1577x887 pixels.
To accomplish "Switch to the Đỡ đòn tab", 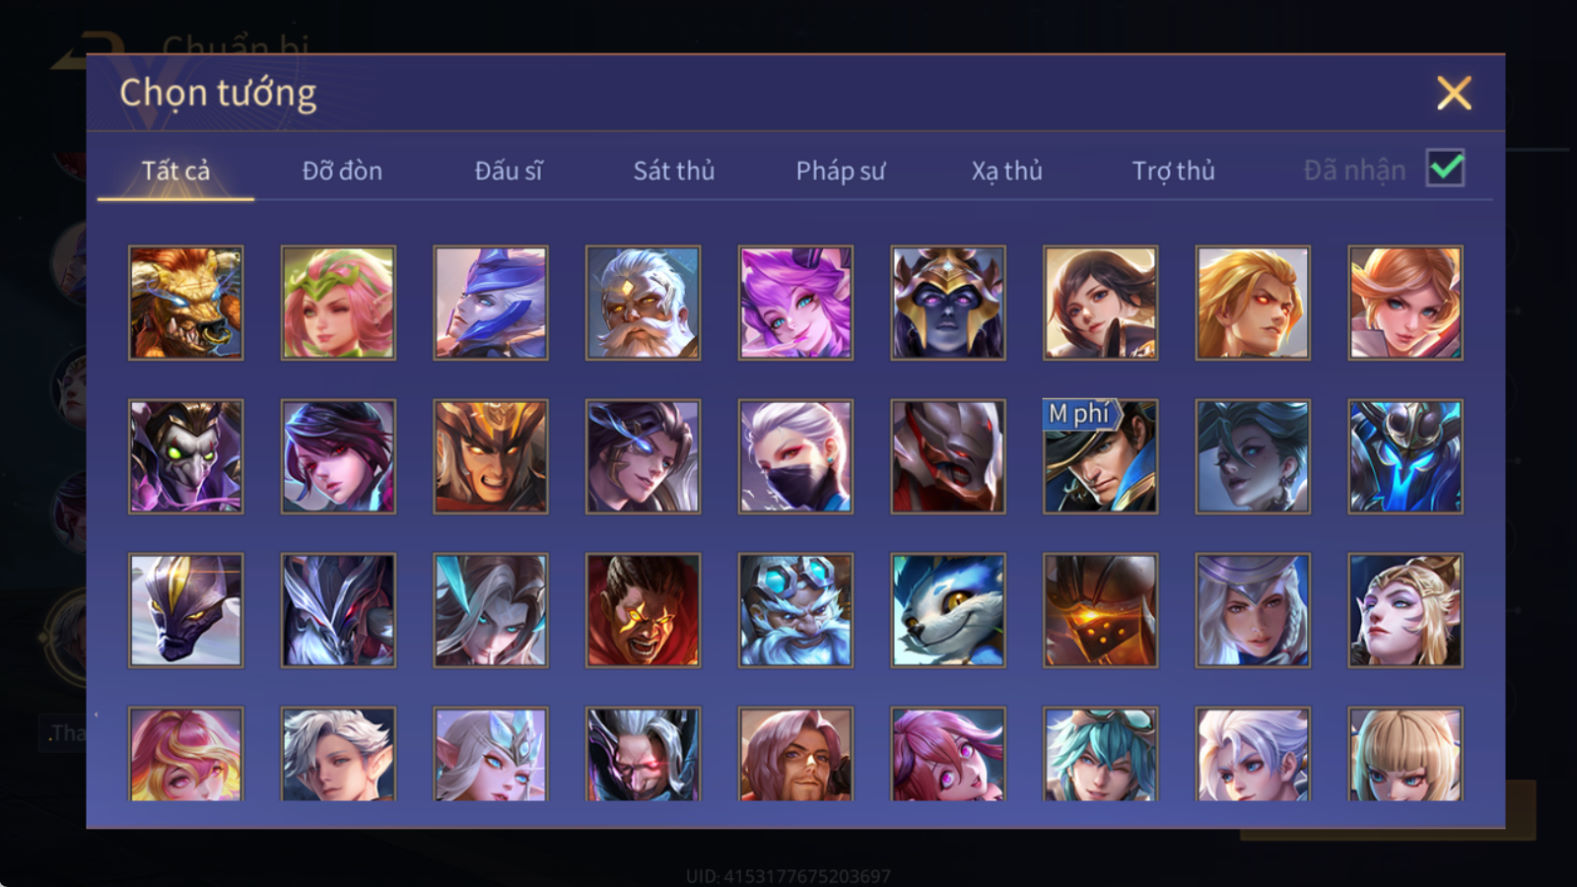I will pos(342,171).
